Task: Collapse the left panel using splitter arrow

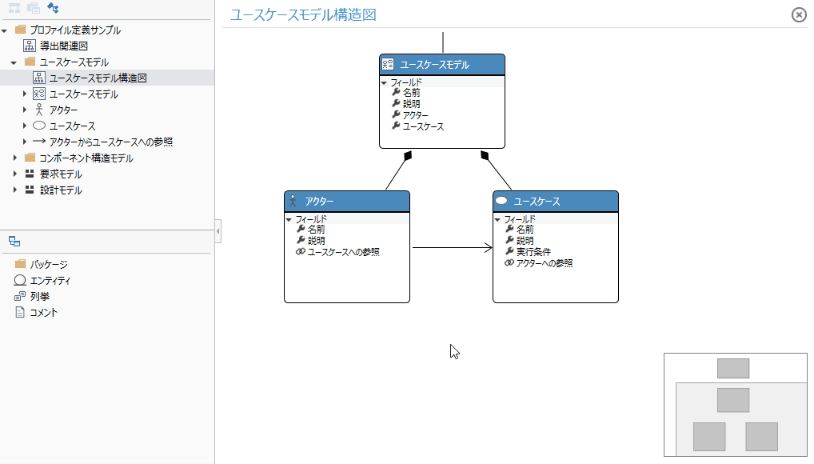Action: pos(218,232)
